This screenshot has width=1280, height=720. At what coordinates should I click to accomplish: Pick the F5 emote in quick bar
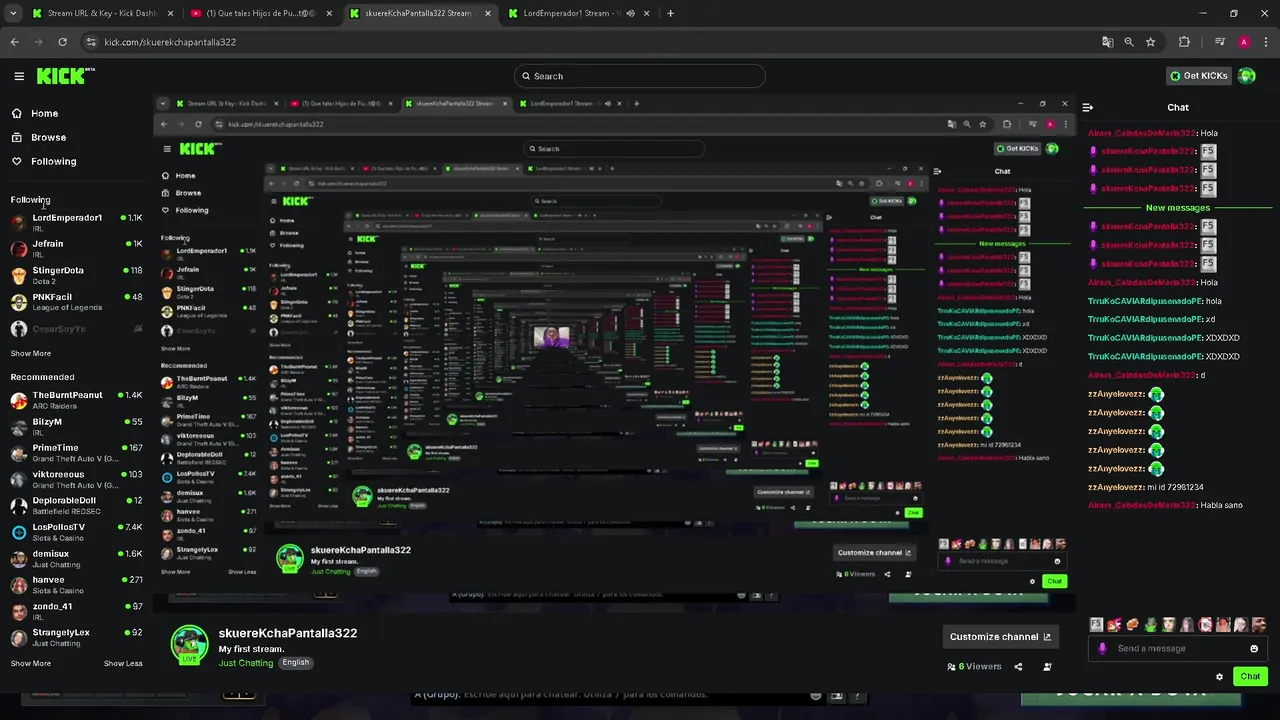tap(1096, 625)
